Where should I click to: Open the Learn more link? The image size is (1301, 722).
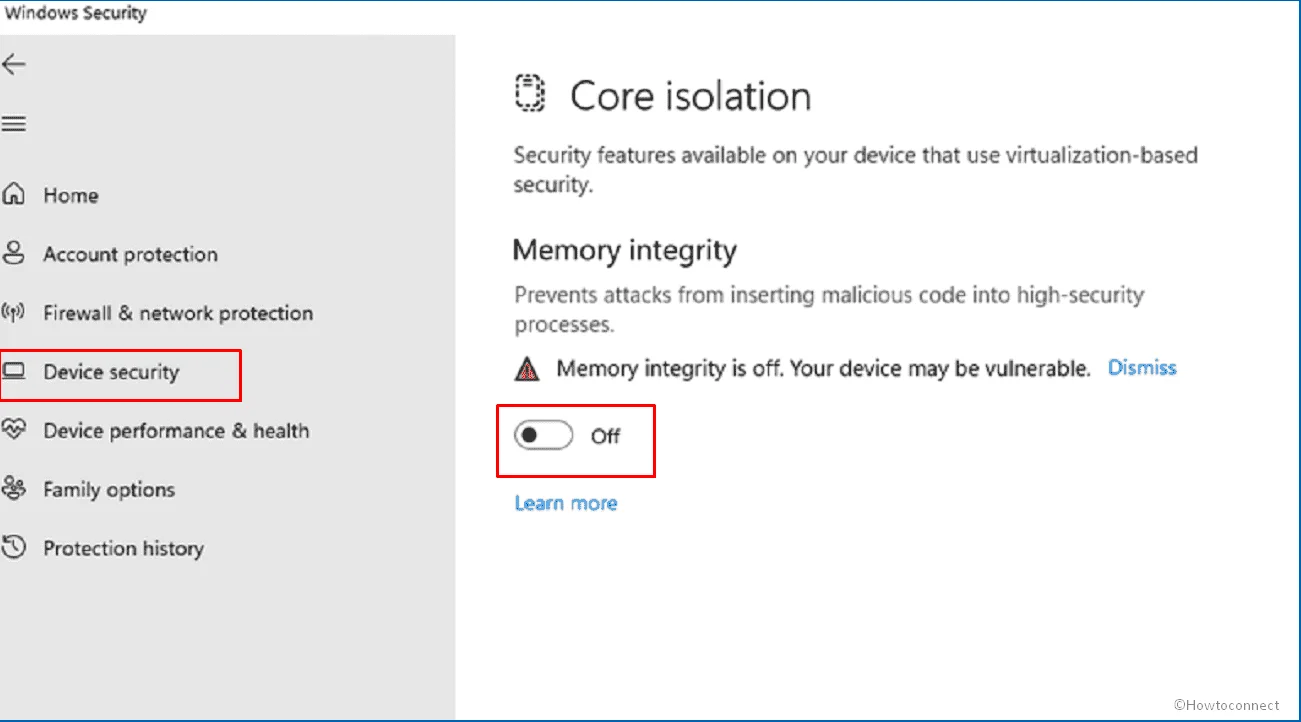pos(564,503)
